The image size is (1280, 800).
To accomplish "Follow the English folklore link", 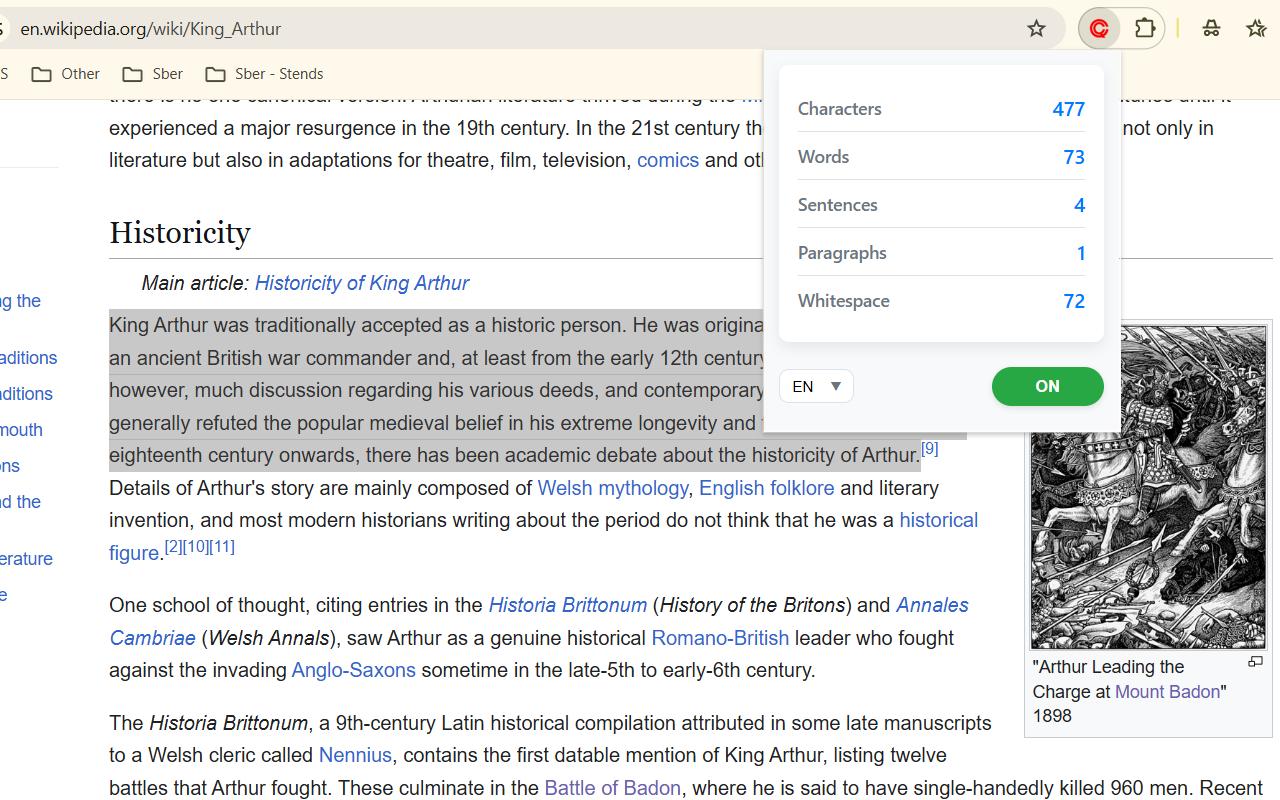I will 767,488.
